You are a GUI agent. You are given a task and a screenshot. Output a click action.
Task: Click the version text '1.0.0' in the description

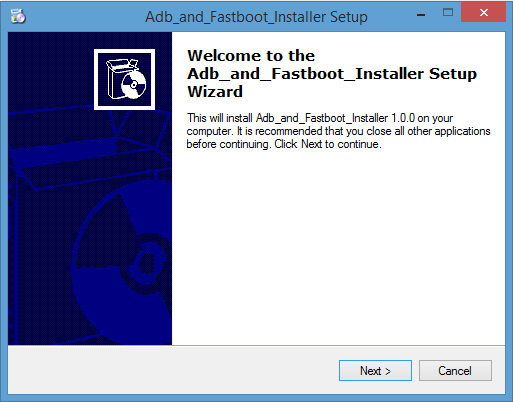pos(403,118)
